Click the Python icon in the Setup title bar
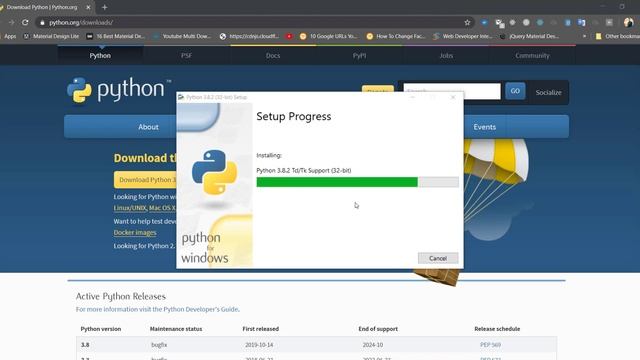This screenshot has height=360, width=640. click(181, 97)
